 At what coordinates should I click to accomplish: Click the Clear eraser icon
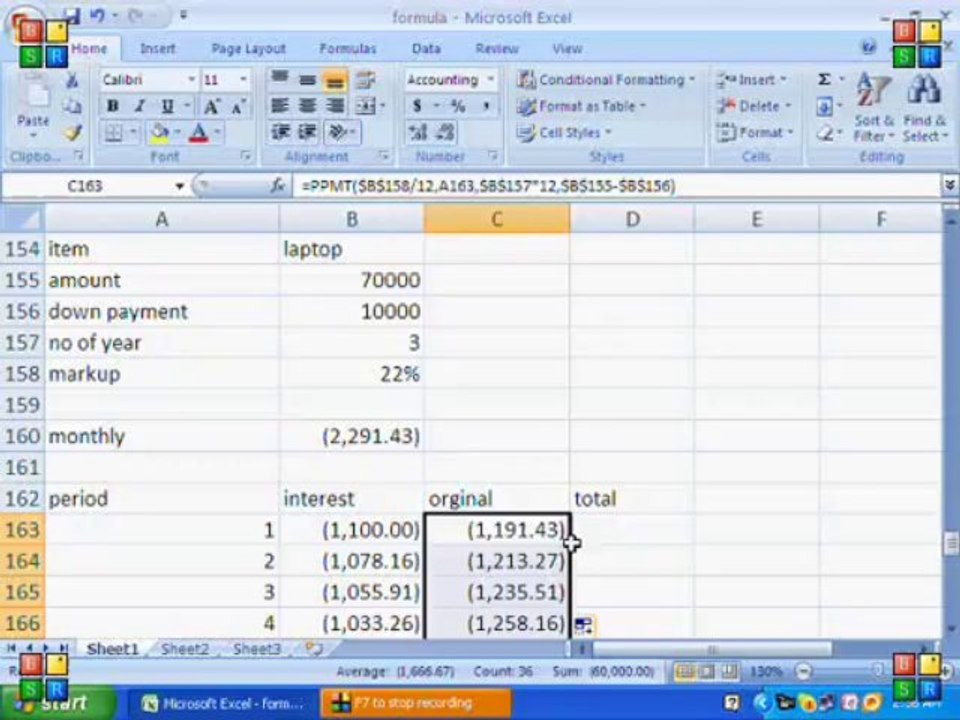(825, 133)
